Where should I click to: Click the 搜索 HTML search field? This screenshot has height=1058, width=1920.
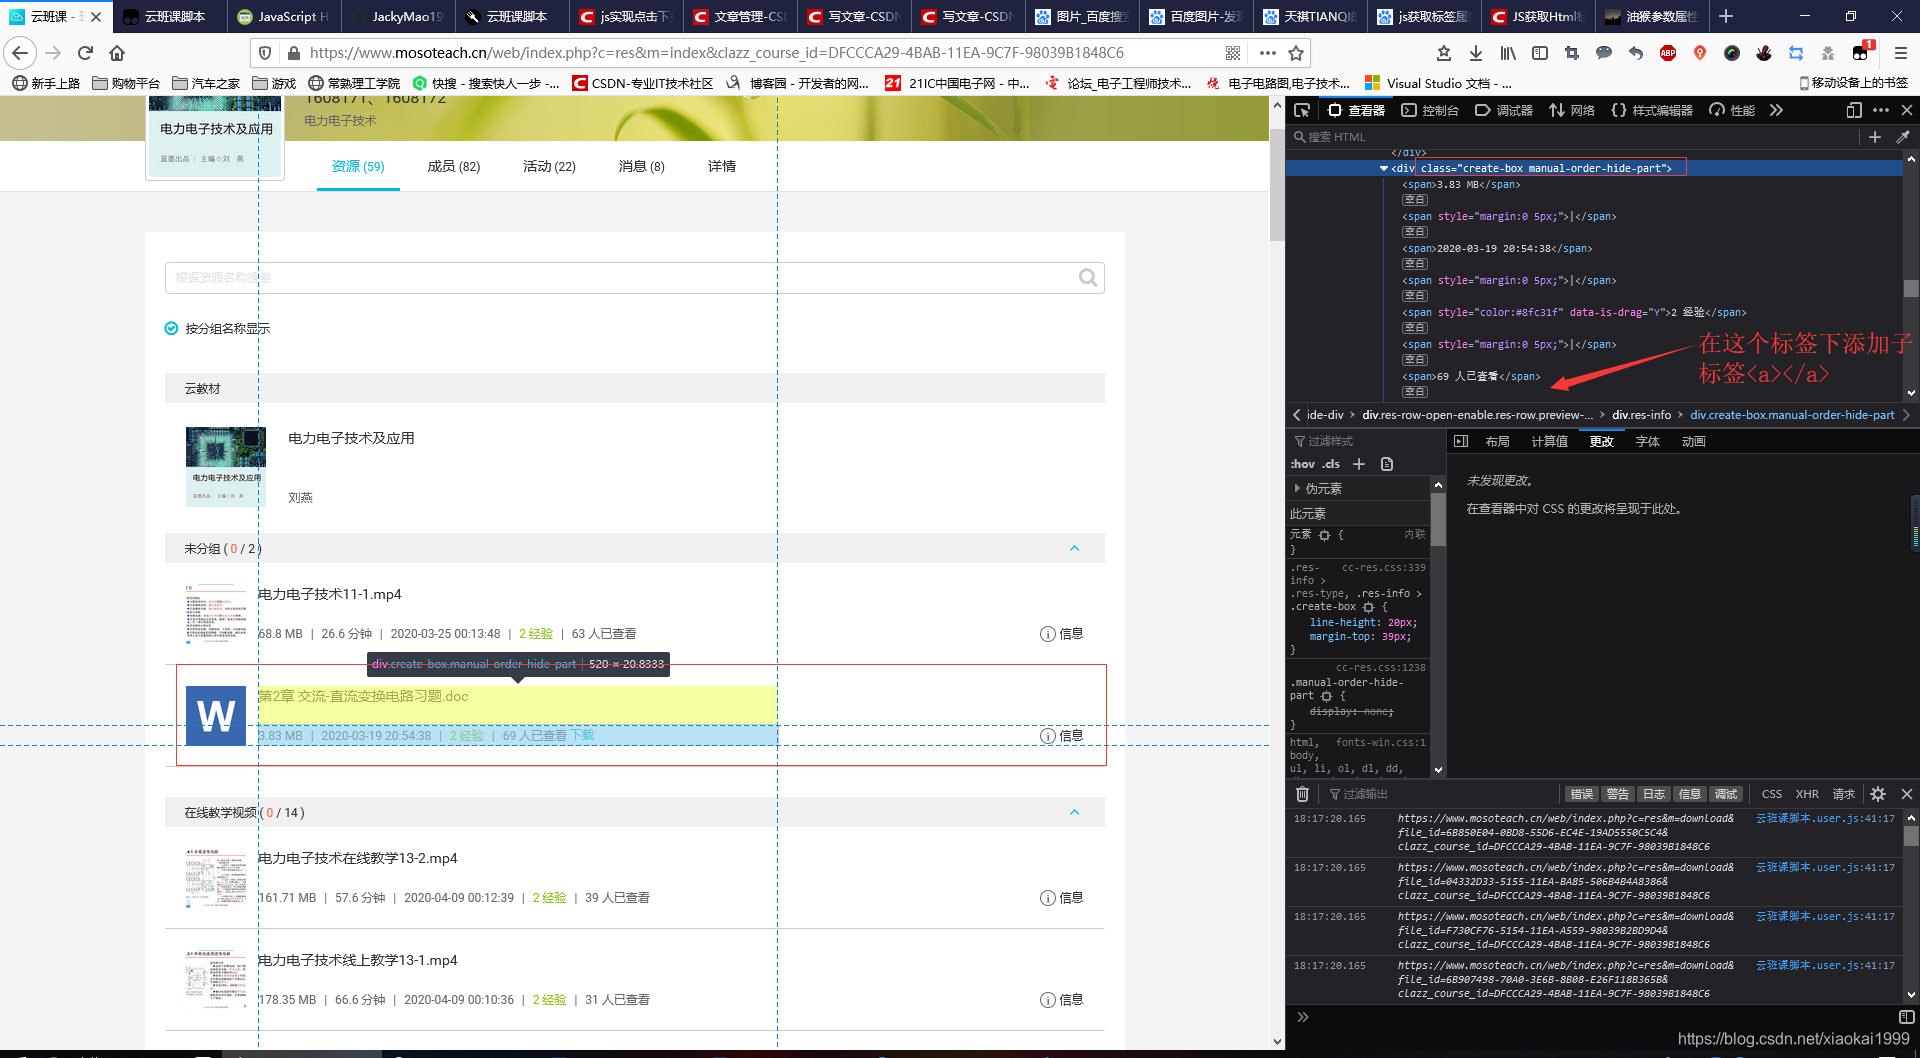point(1572,137)
